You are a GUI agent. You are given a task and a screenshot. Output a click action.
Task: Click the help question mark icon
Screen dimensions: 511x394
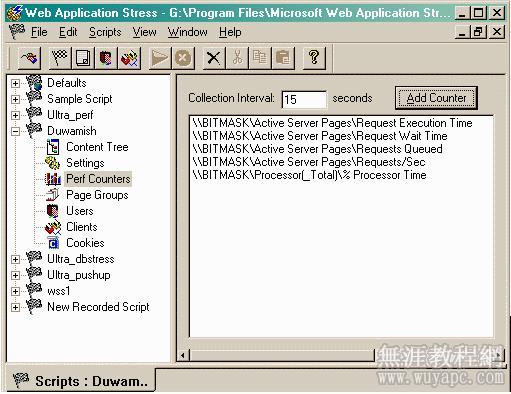[314, 58]
